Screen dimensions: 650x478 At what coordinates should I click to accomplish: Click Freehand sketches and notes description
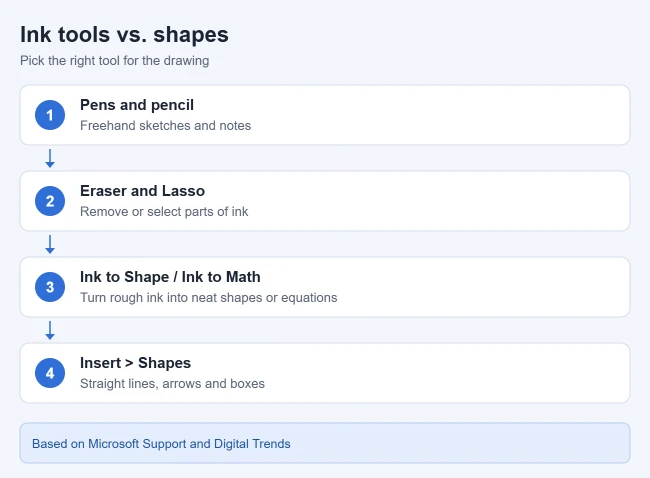pyautogui.click(x=165, y=126)
